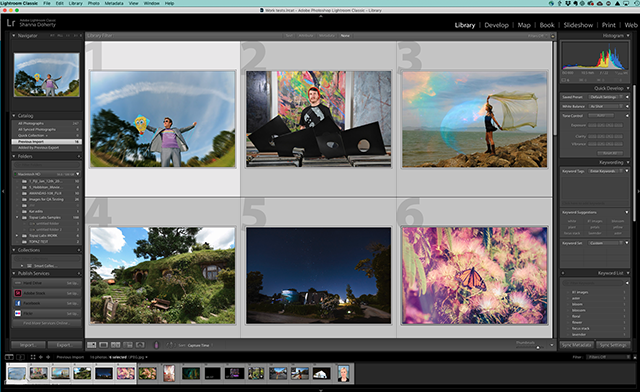Open the Lightroom Classic app menu
The image size is (640, 392).
pyautogui.click(x=19, y=3)
